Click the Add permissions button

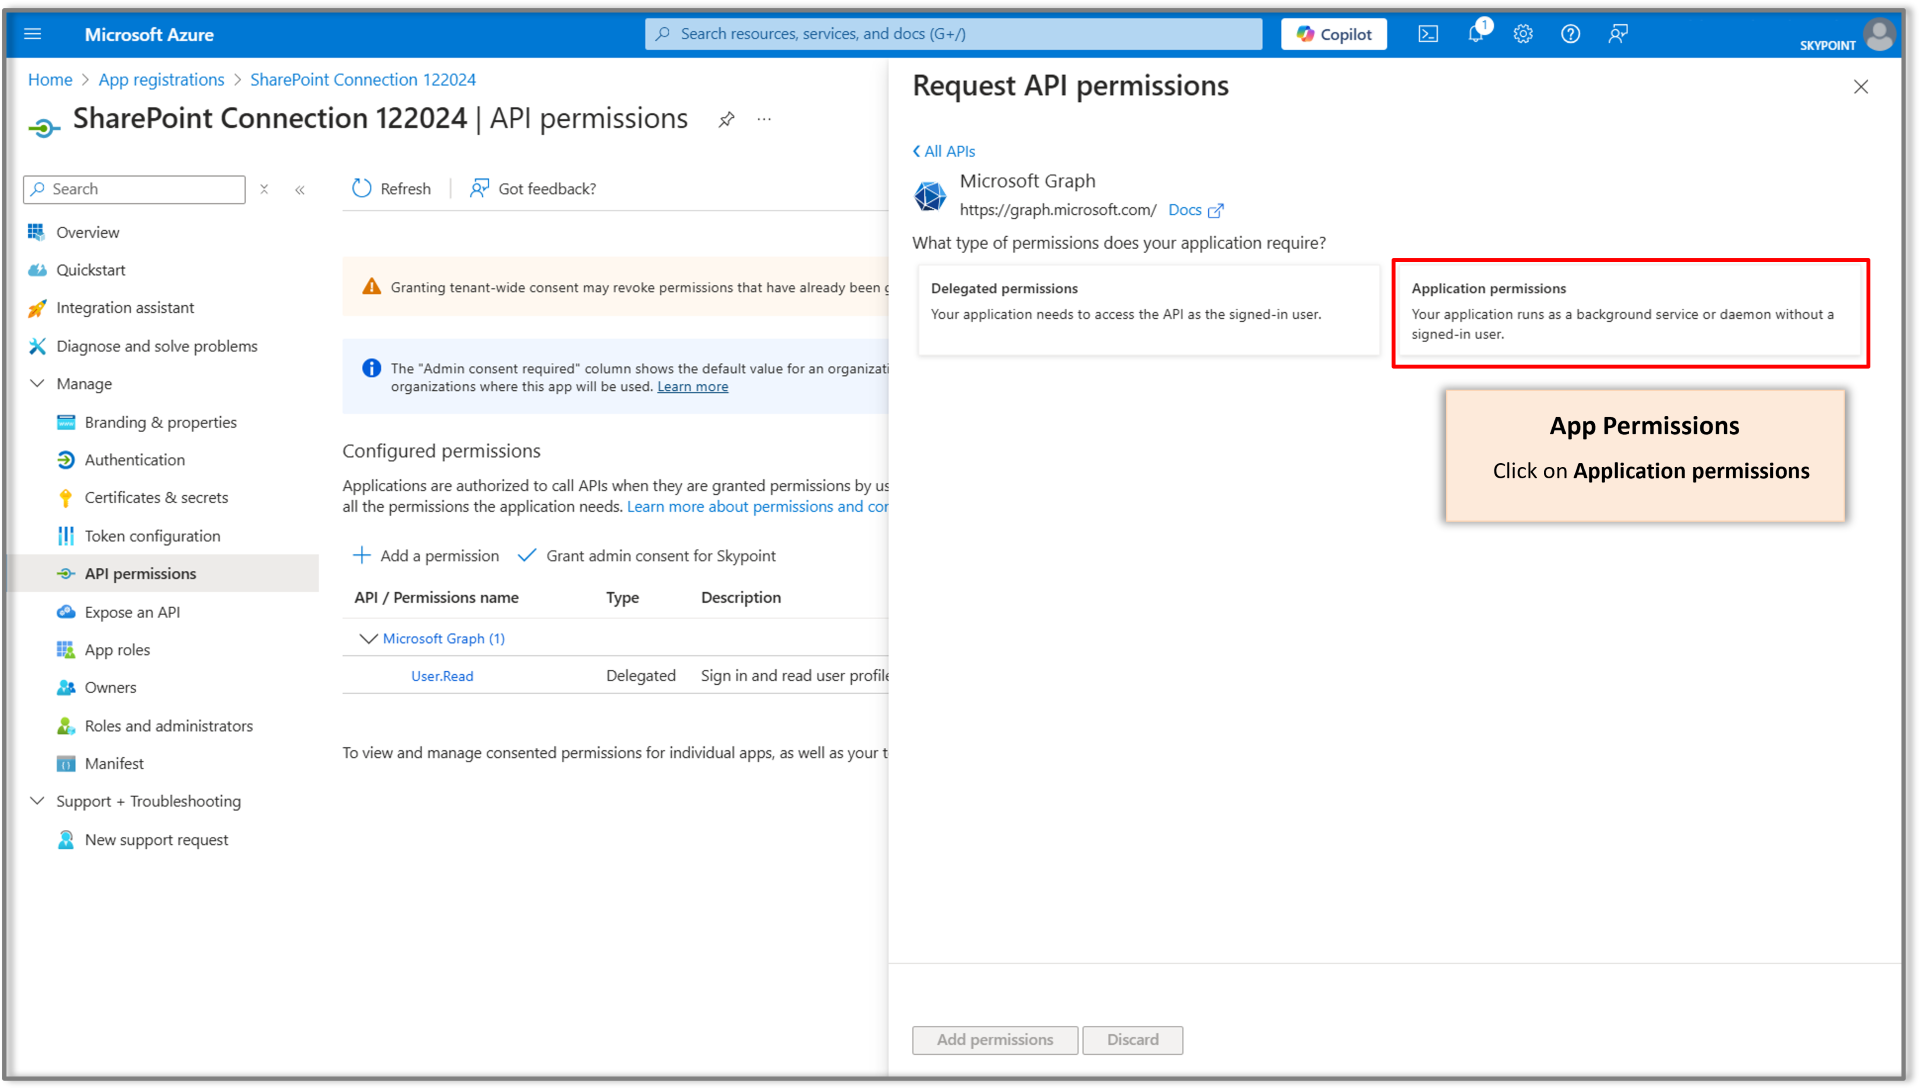click(994, 1040)
